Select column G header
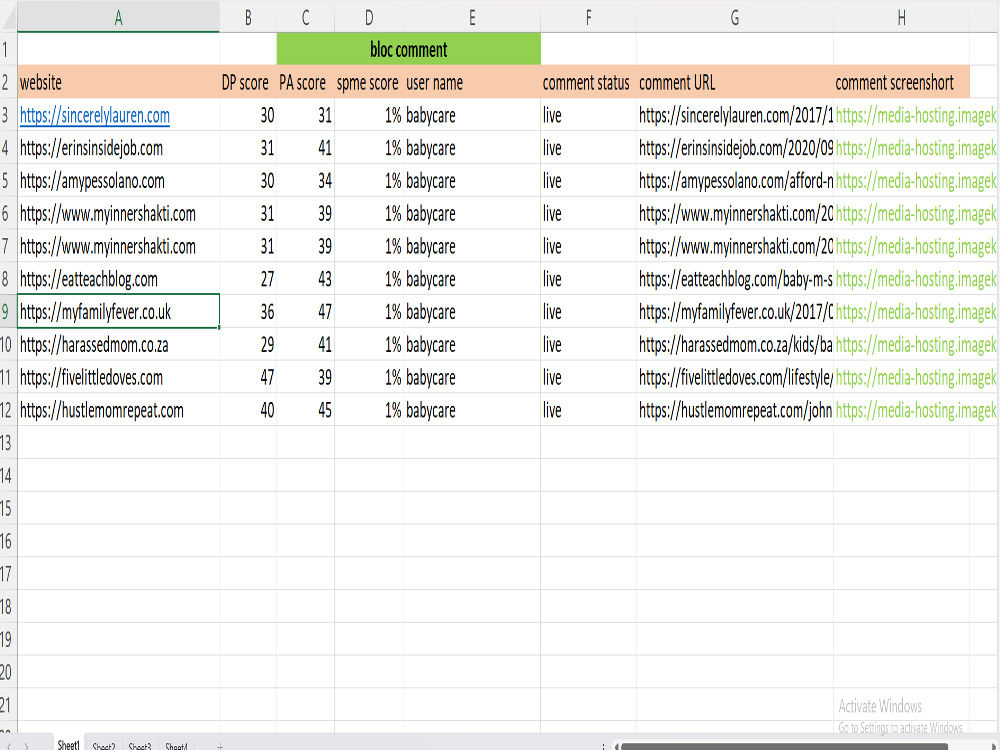The width and height of the screenshot is (1000, 750). point(735,17)
